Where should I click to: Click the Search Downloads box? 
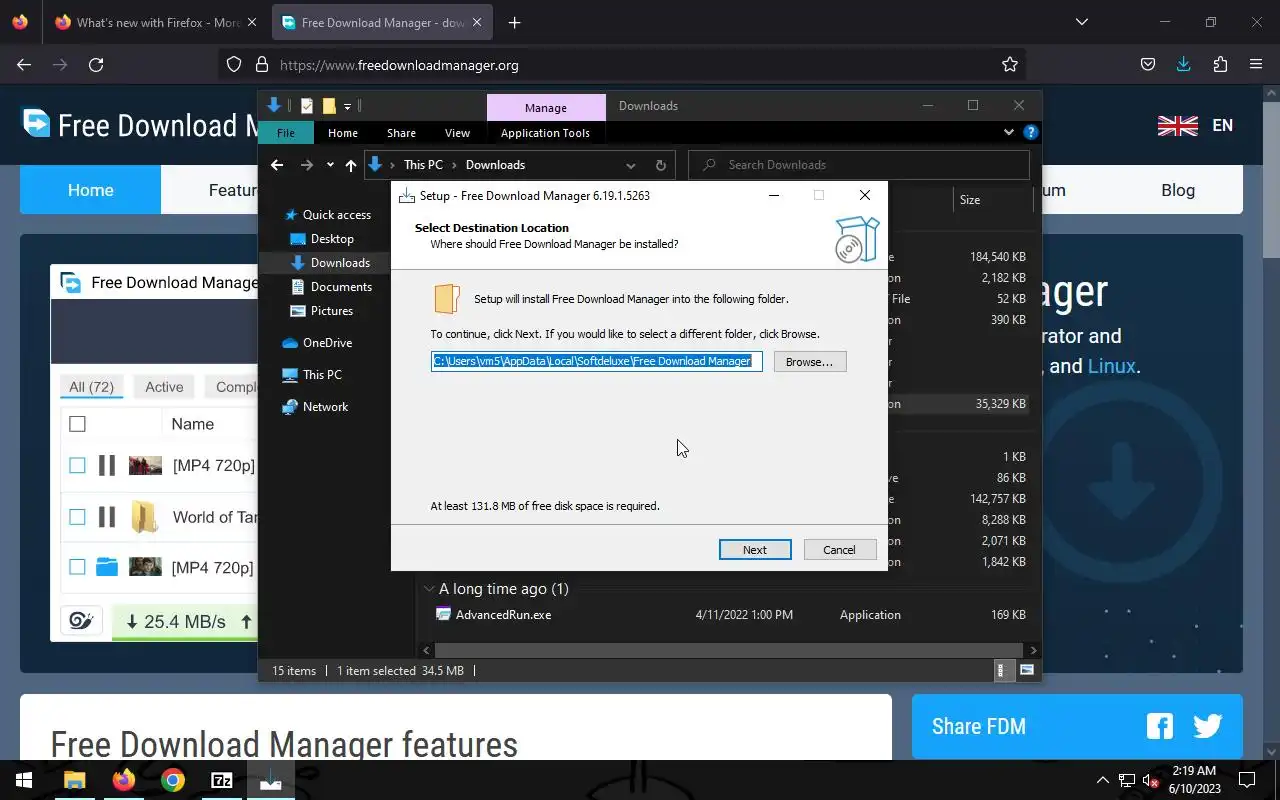859,165
